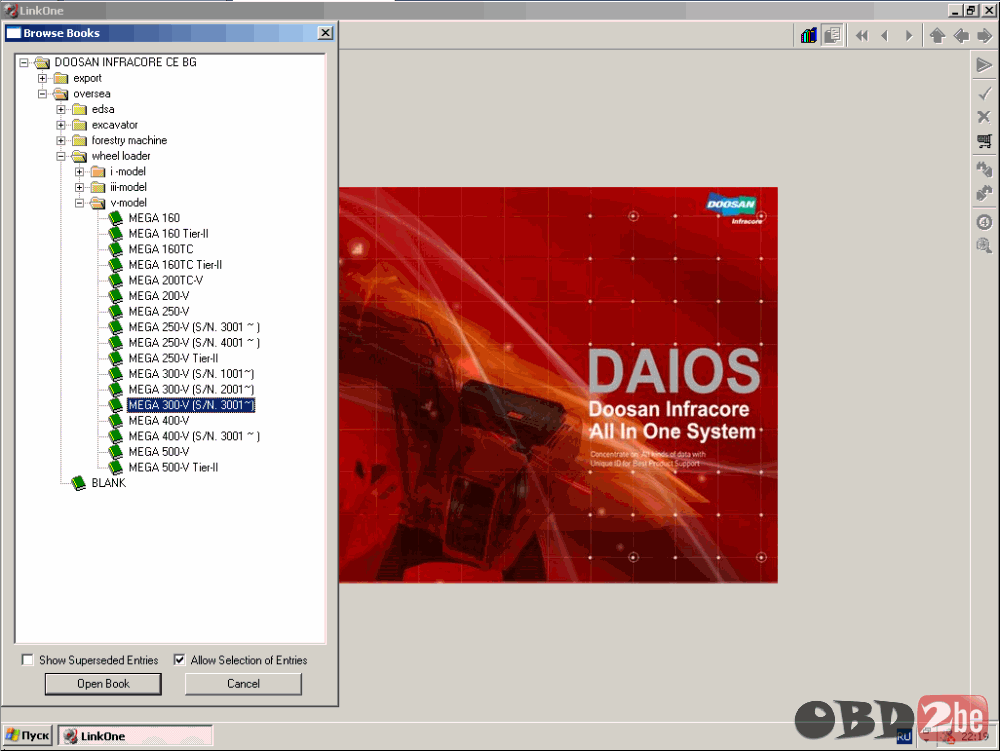Select MEGA 250-V (S/N. 3001 ~) book
The image size is (1000, 751).
tap(194, 327)
